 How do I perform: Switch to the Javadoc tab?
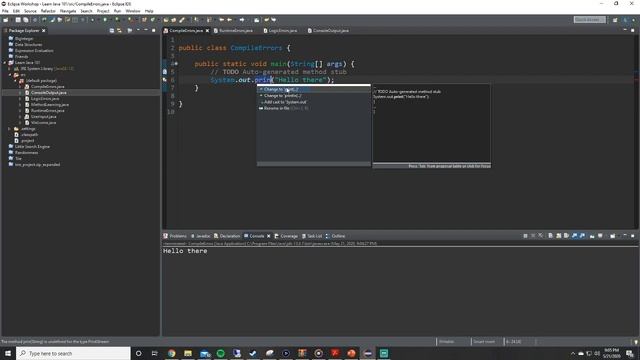(200, 236)
